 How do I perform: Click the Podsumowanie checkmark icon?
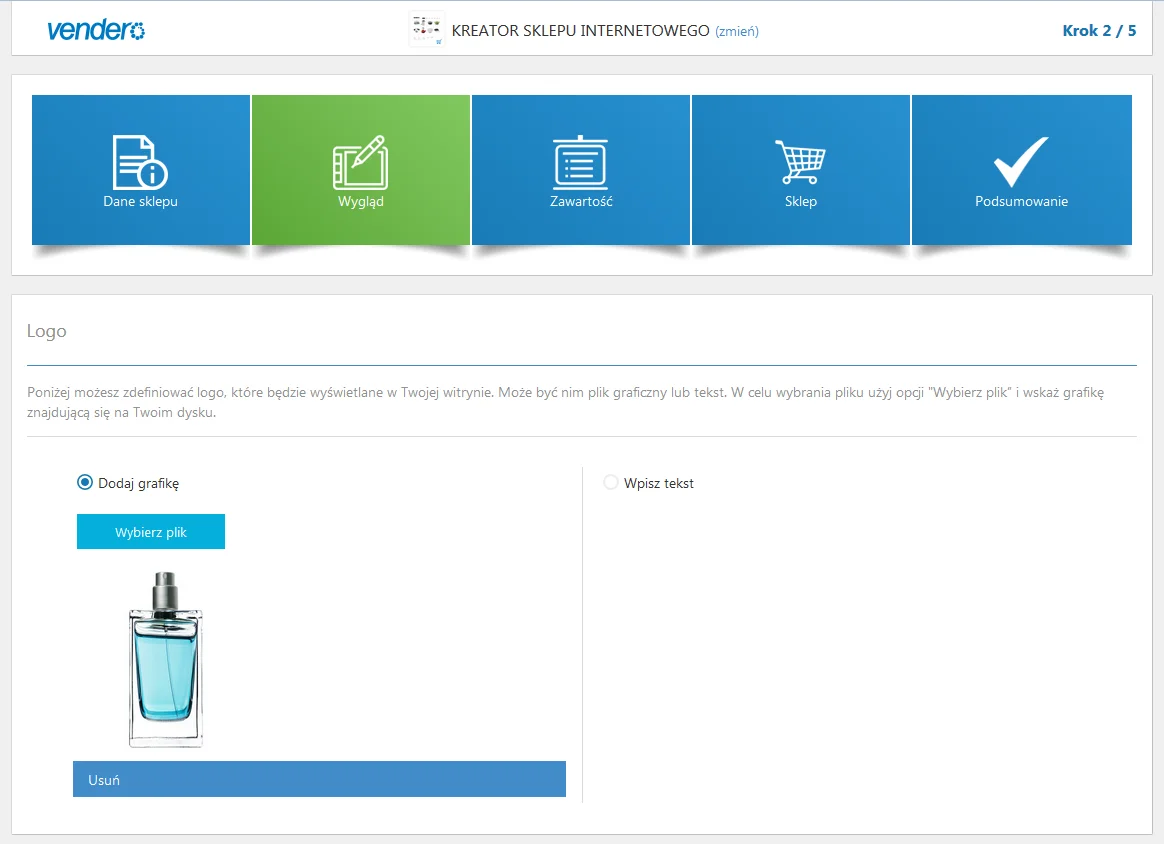[x=1021, y=162]
